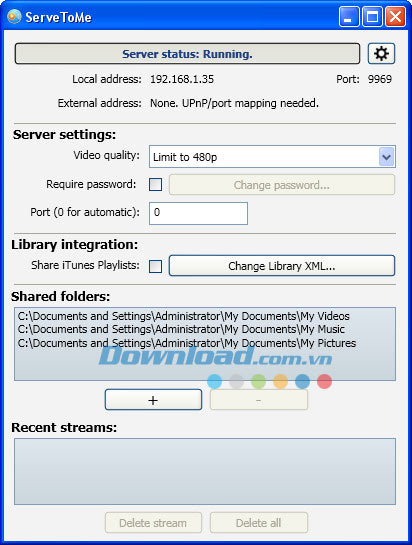Select the My Videos shared folder entry

click(184, 316)
